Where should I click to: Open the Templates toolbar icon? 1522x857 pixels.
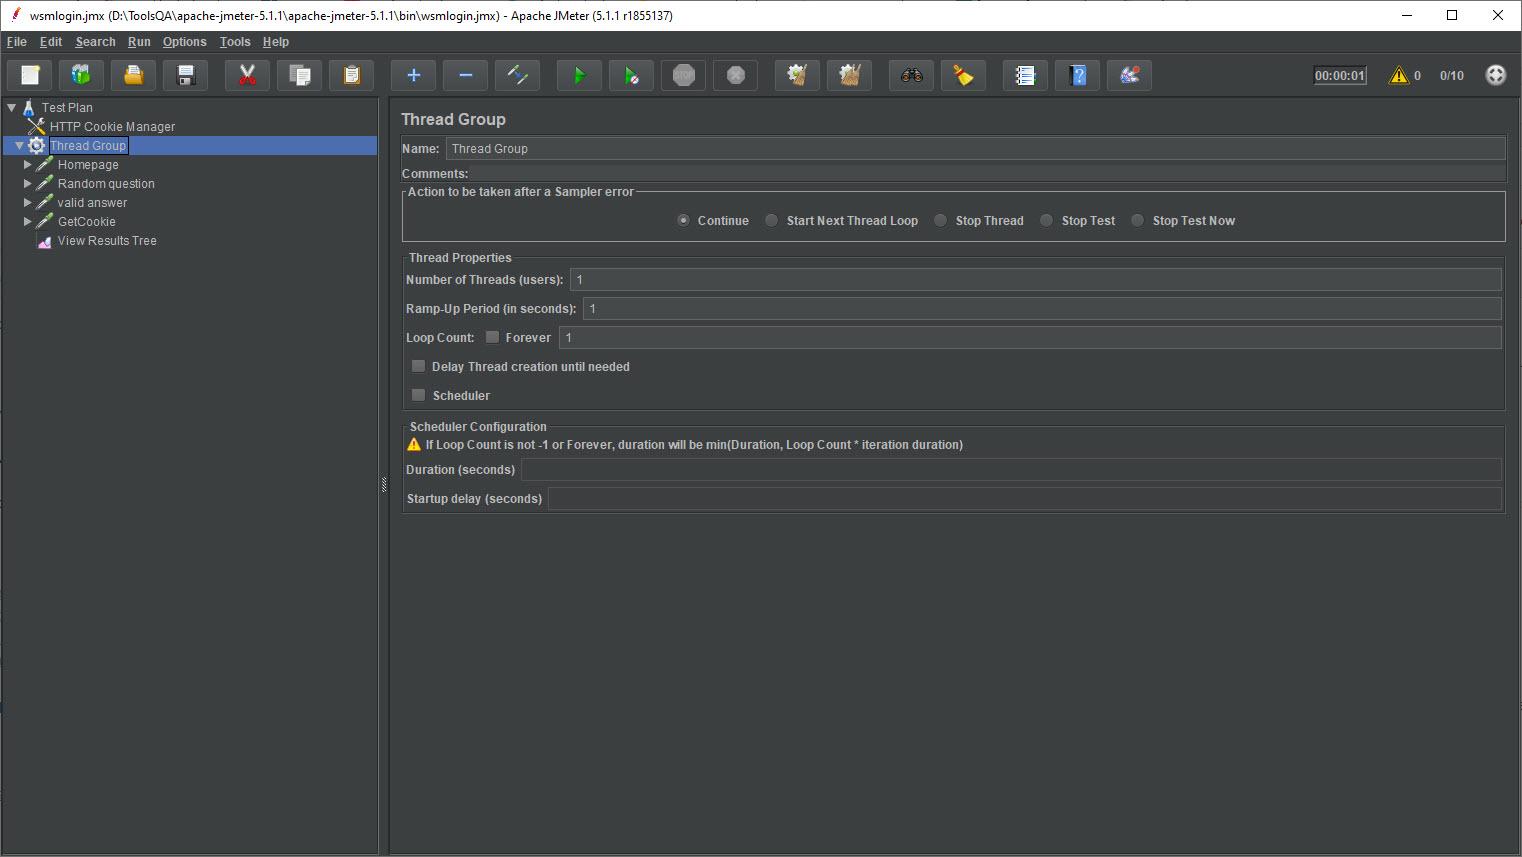82,75
